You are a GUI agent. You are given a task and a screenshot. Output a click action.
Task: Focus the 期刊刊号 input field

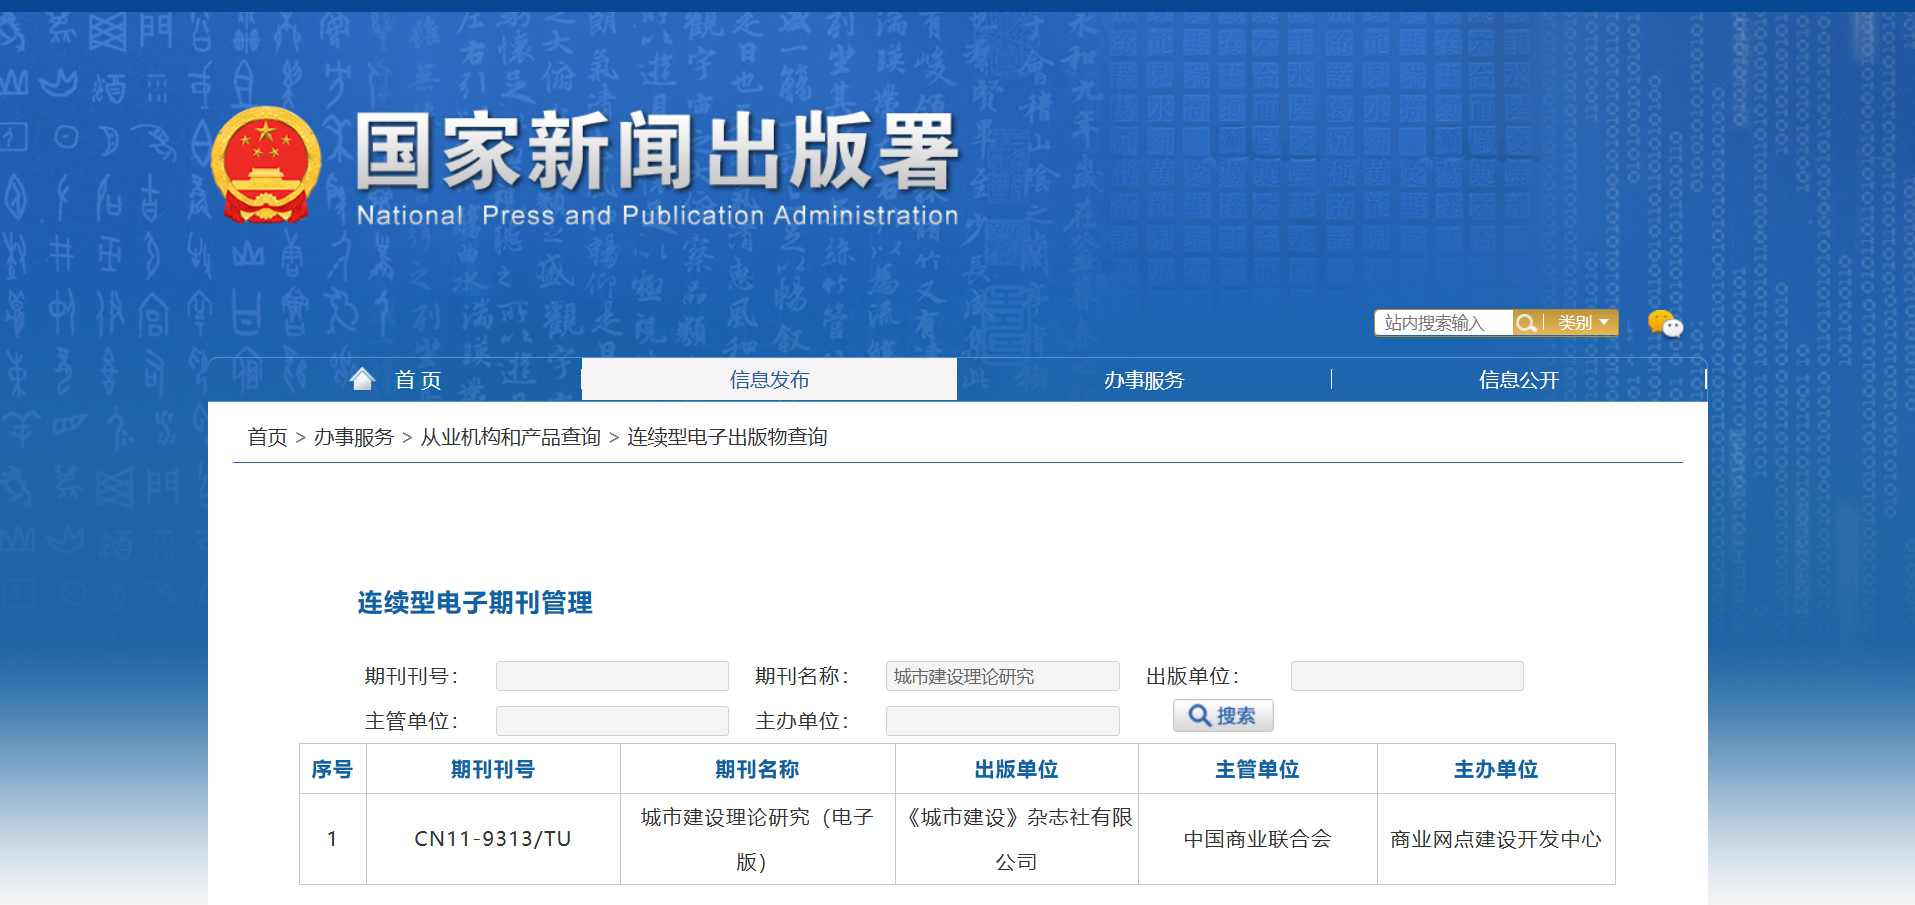[x=612, y=676]
